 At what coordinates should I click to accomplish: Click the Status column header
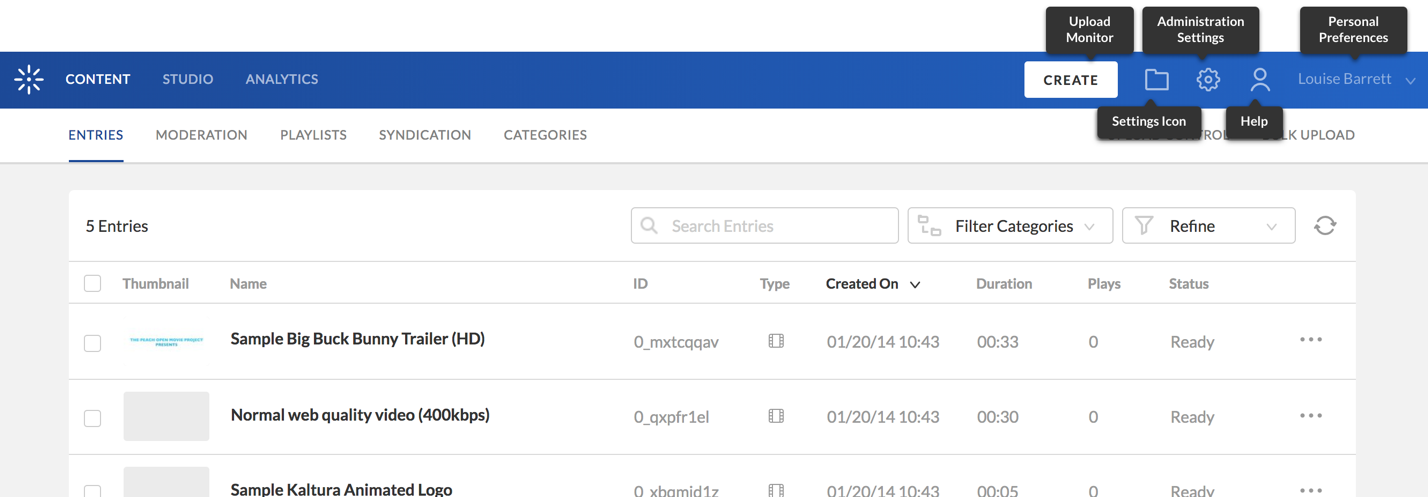1189,284
